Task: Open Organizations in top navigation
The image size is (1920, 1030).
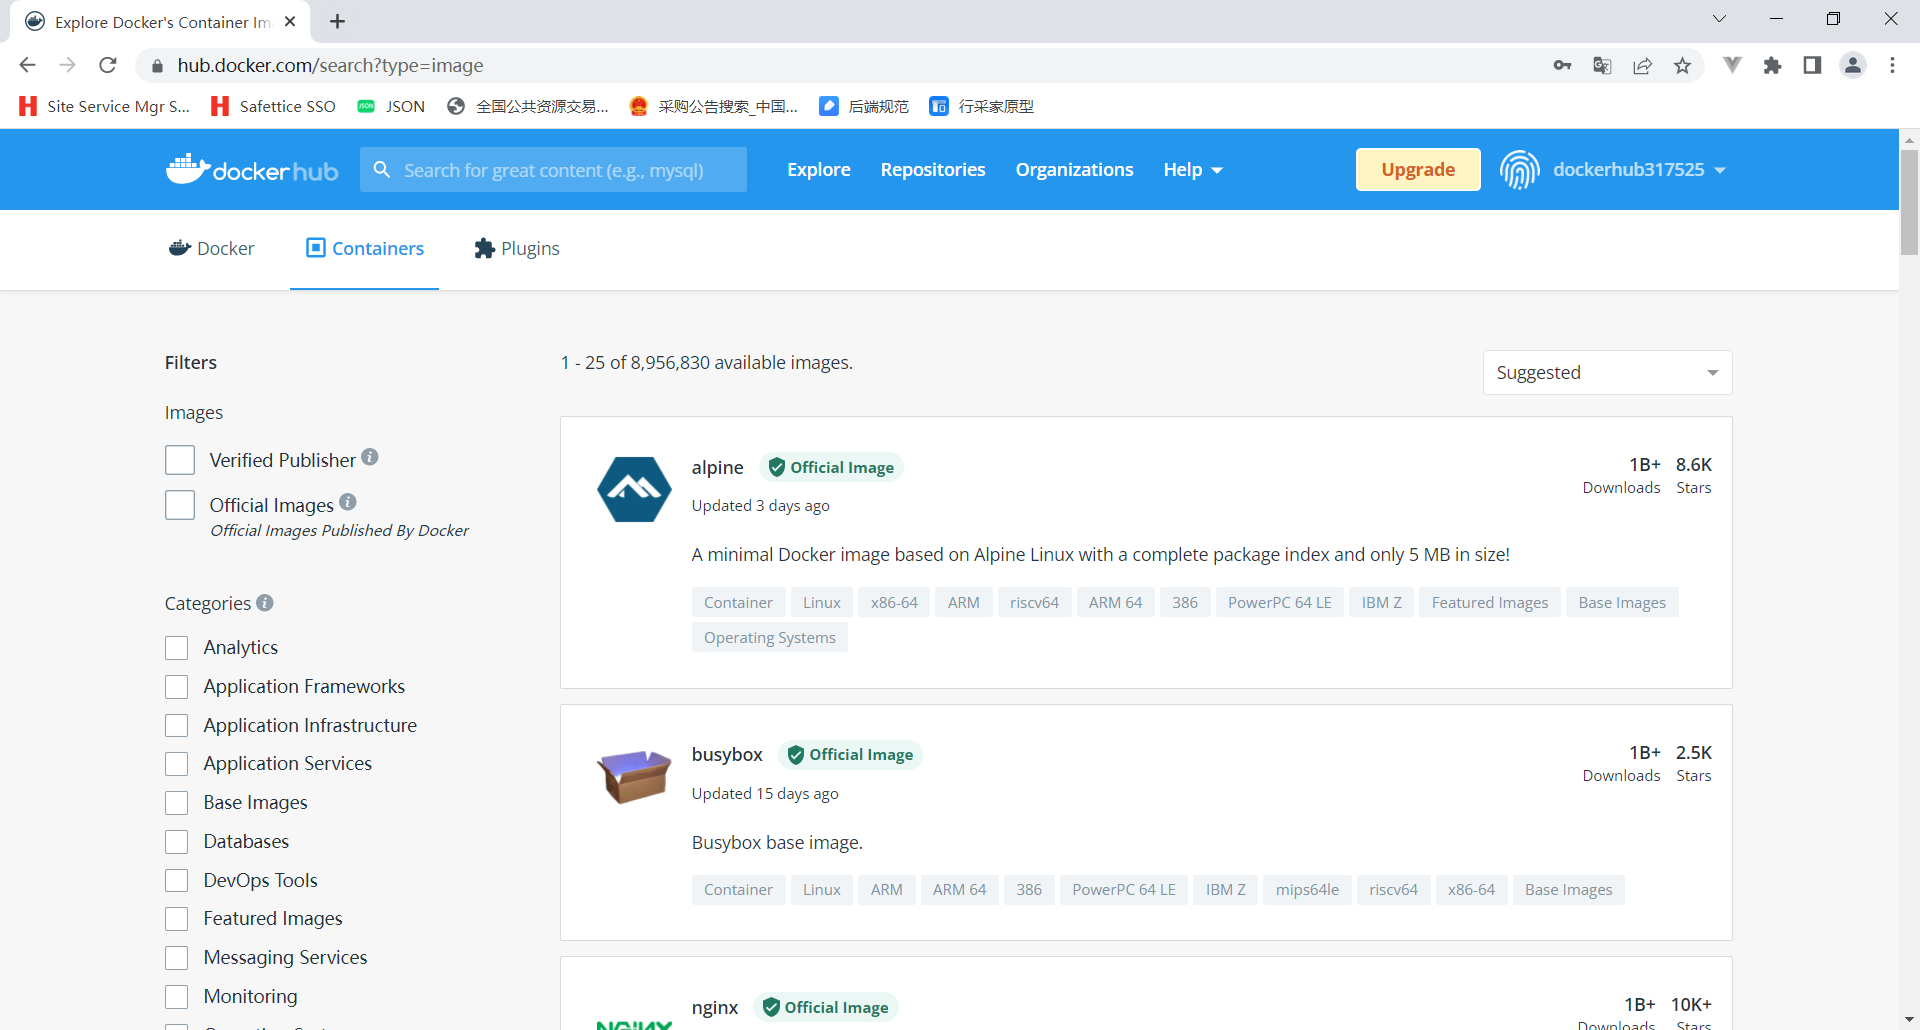Action: click(x=1075, y=170)
